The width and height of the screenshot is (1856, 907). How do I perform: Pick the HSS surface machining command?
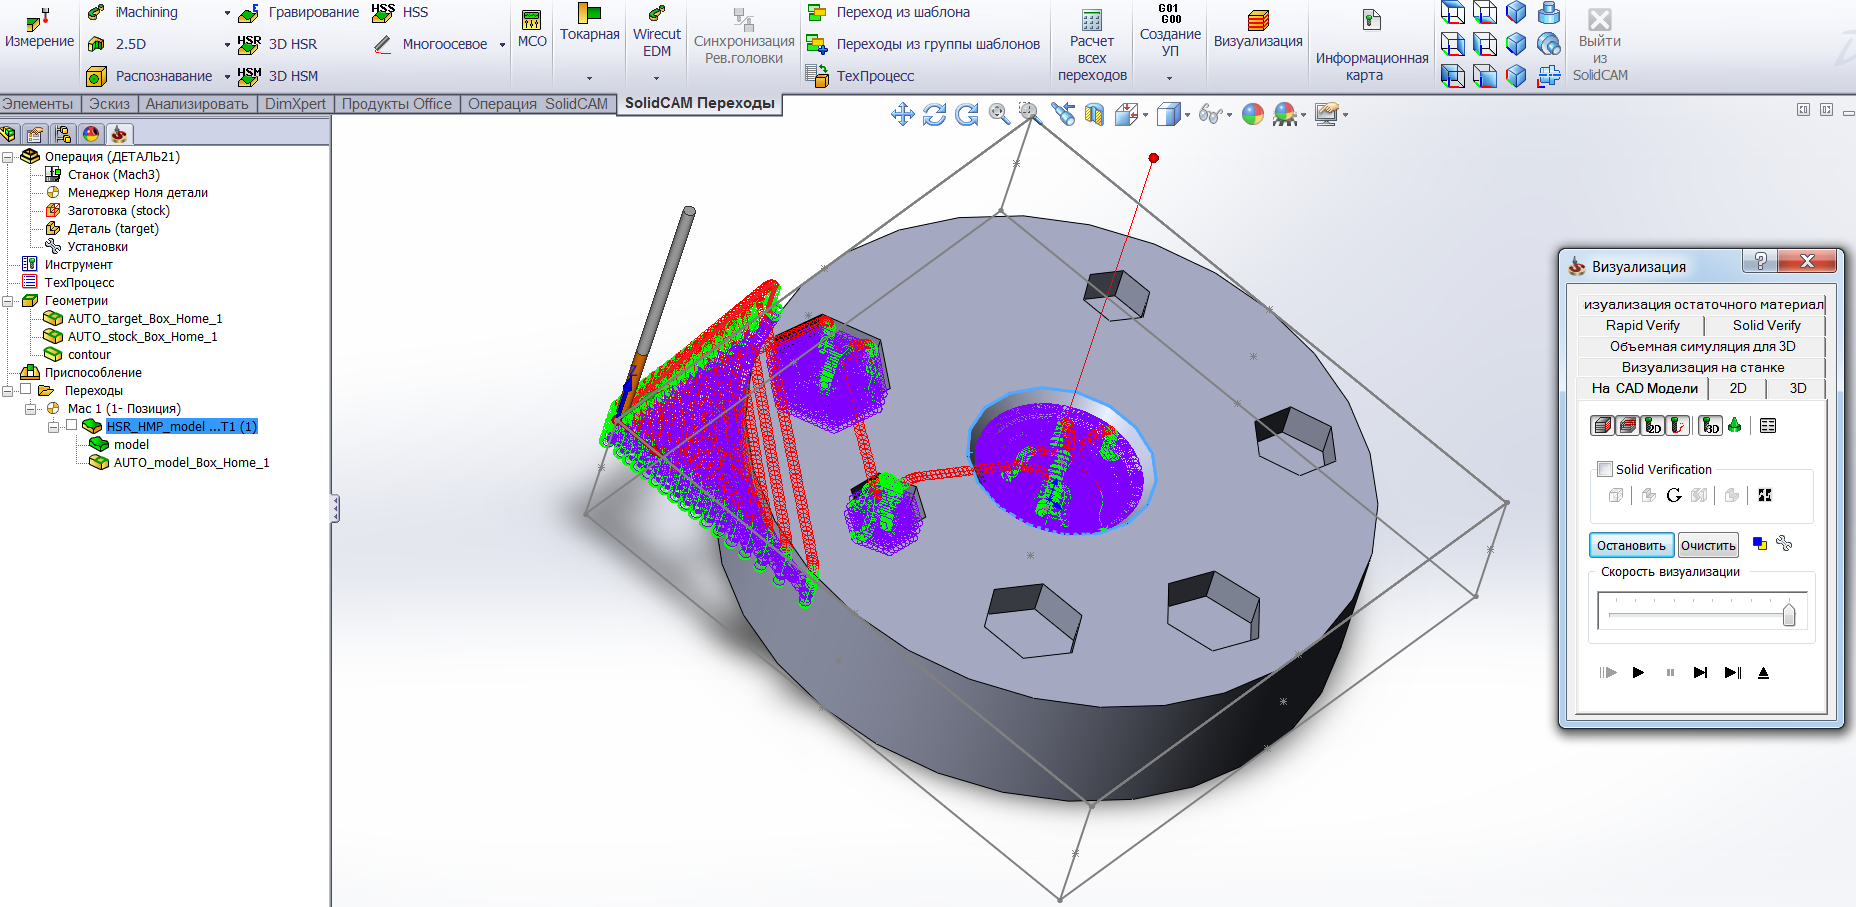point(400,12)
